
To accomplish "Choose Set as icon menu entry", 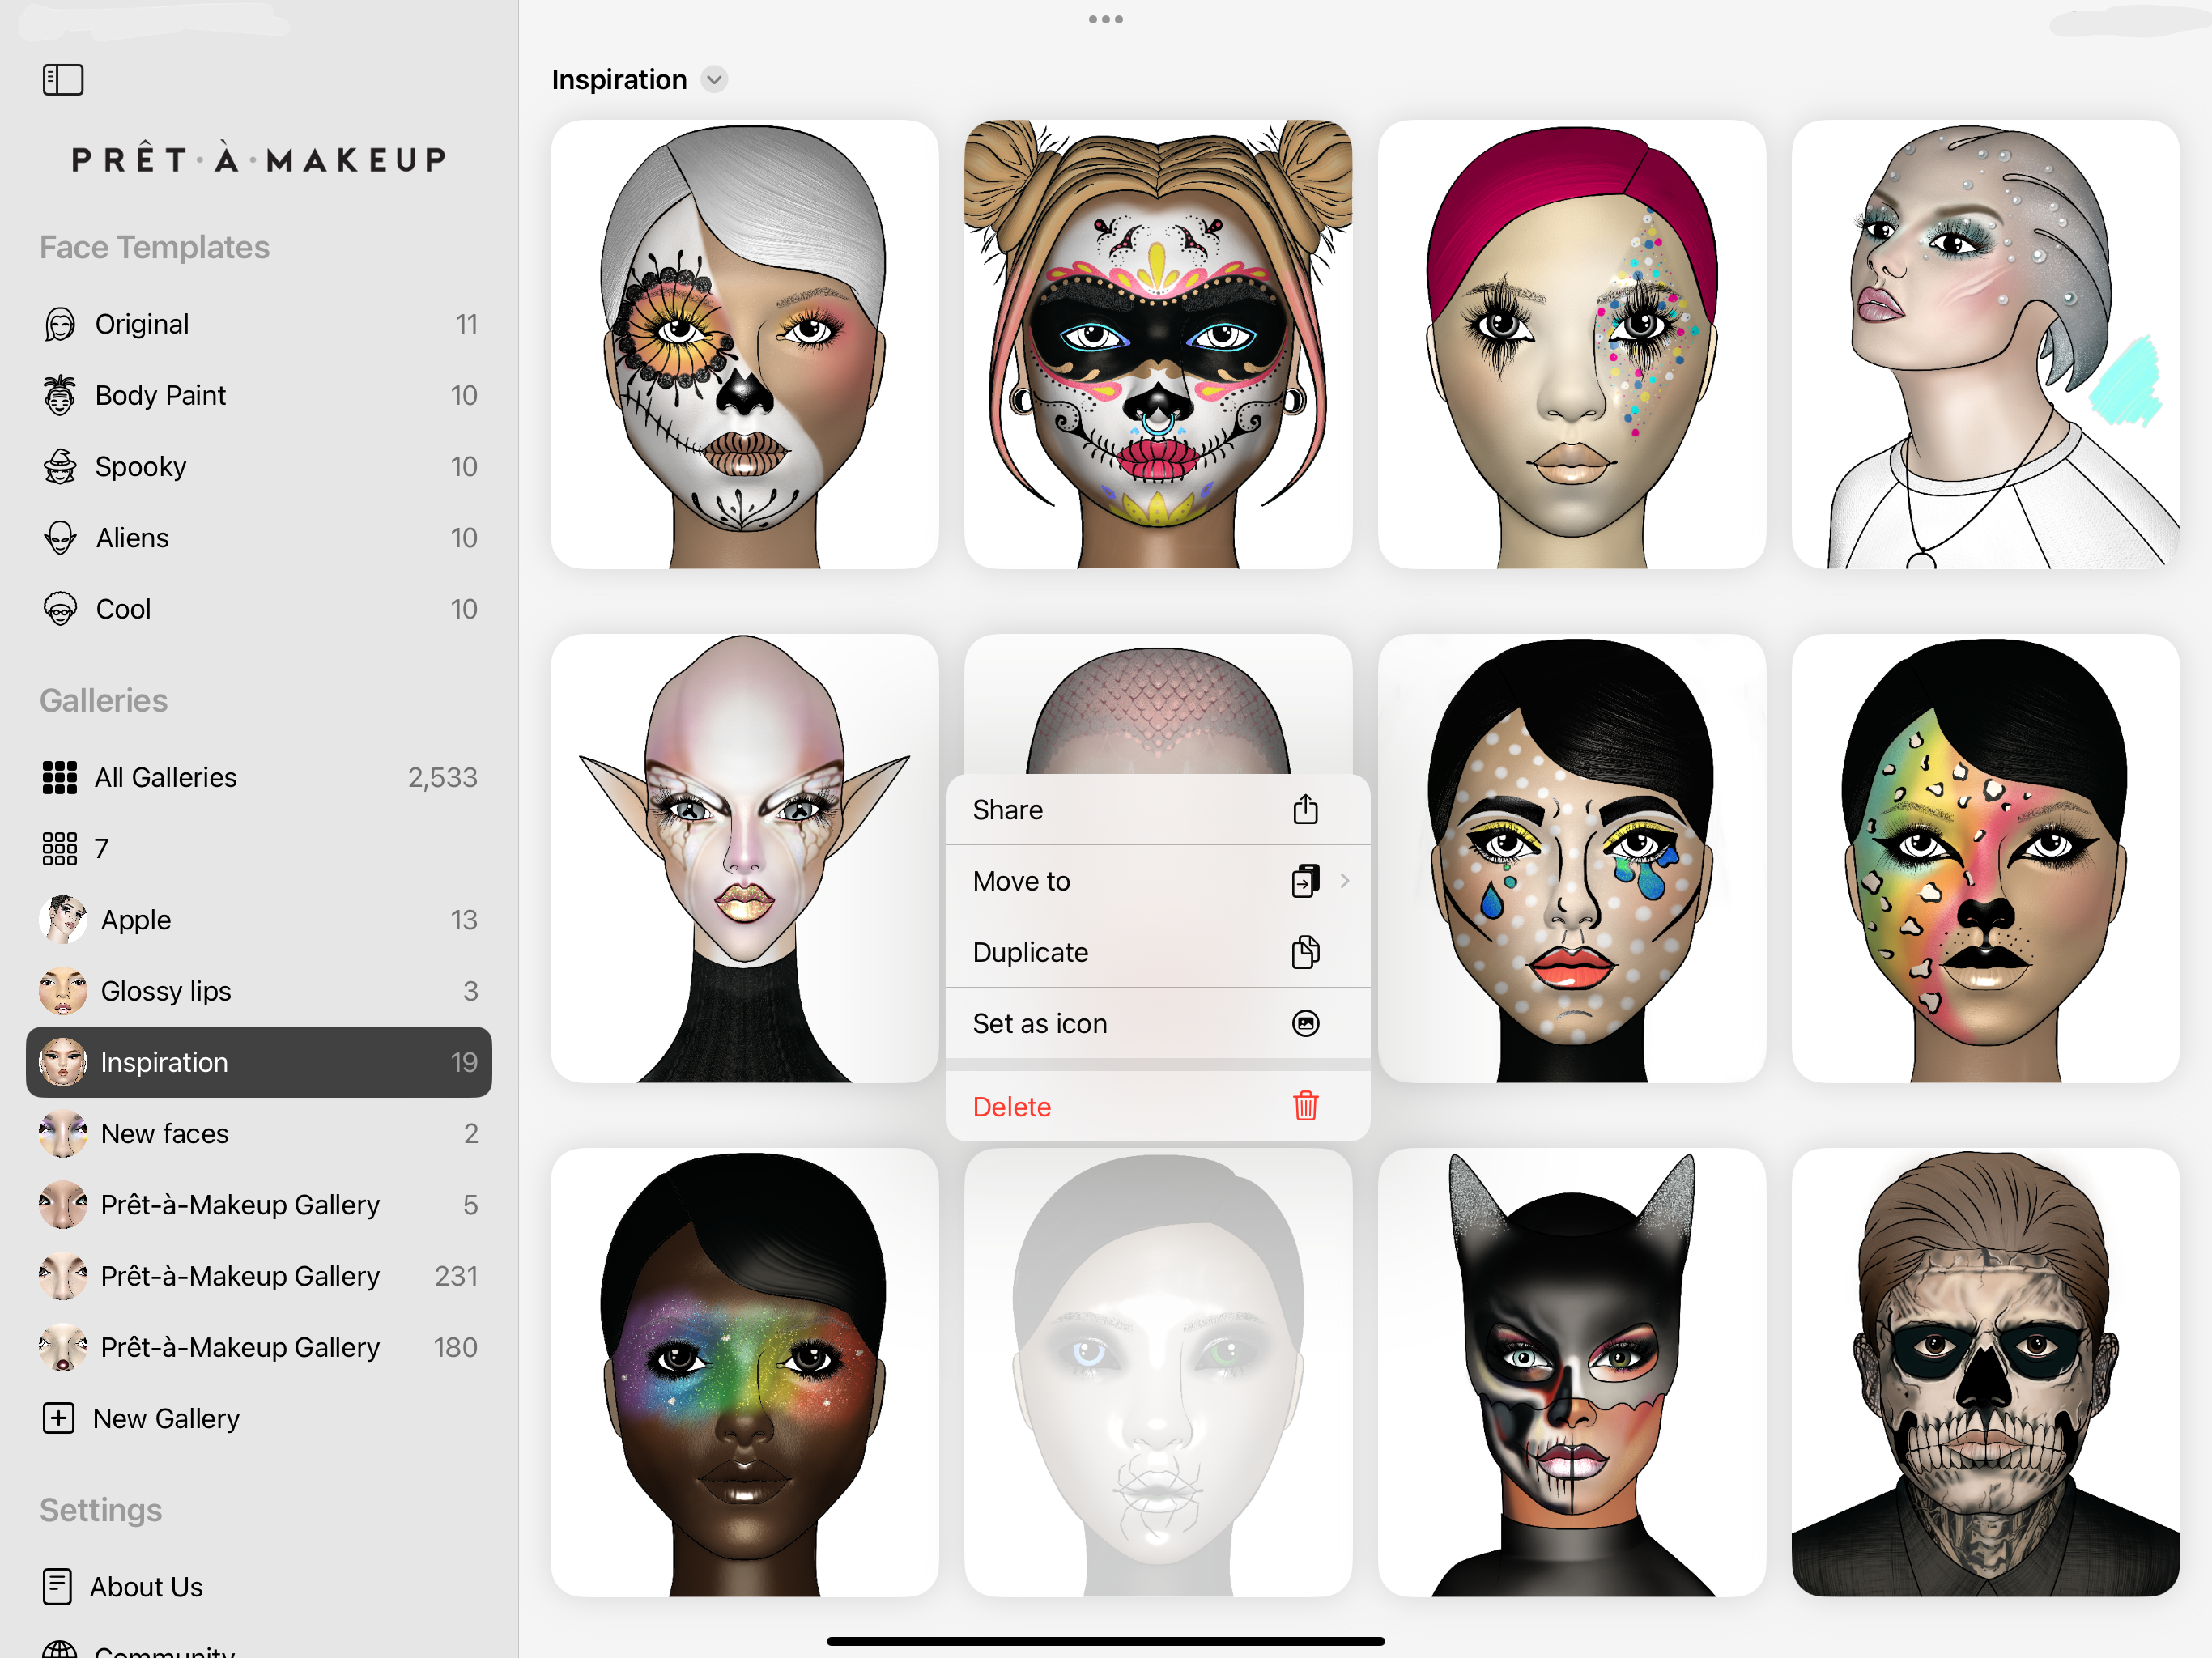I will pyautogui.click(x=1040, y=1023).
